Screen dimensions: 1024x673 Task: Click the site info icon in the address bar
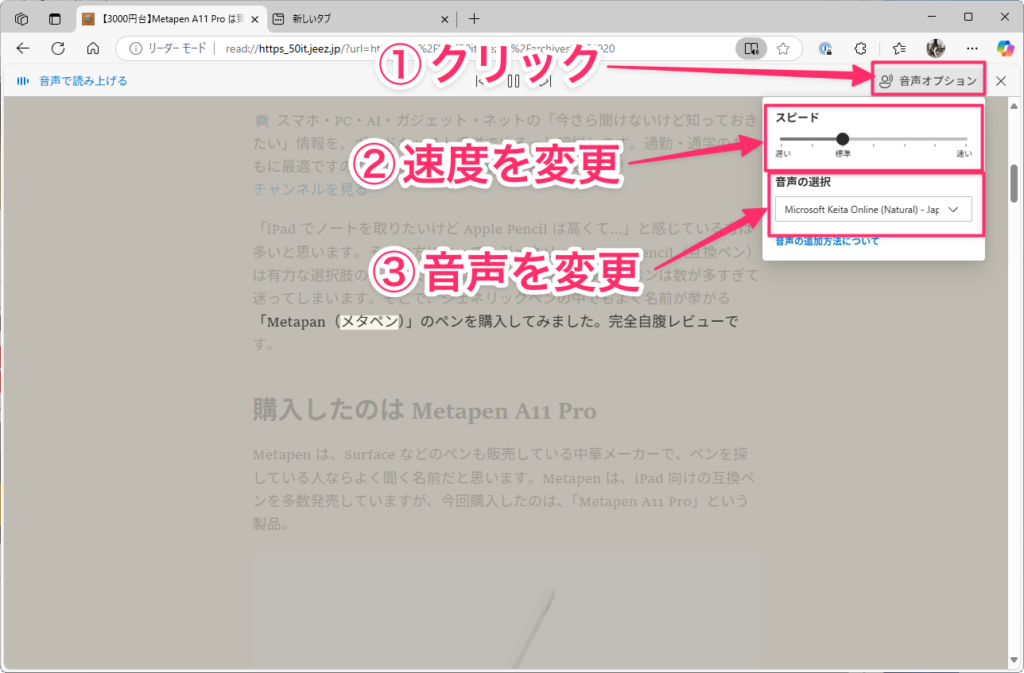click(135, 48)
